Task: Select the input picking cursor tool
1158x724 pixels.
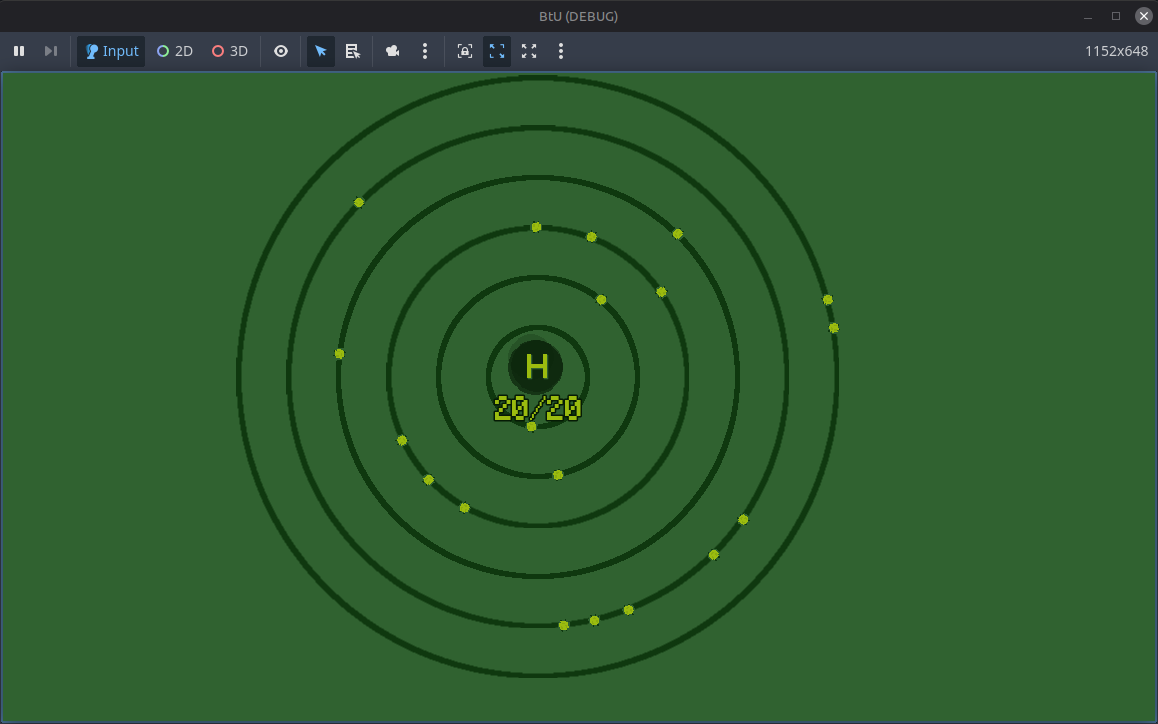Action: (321, 51)
